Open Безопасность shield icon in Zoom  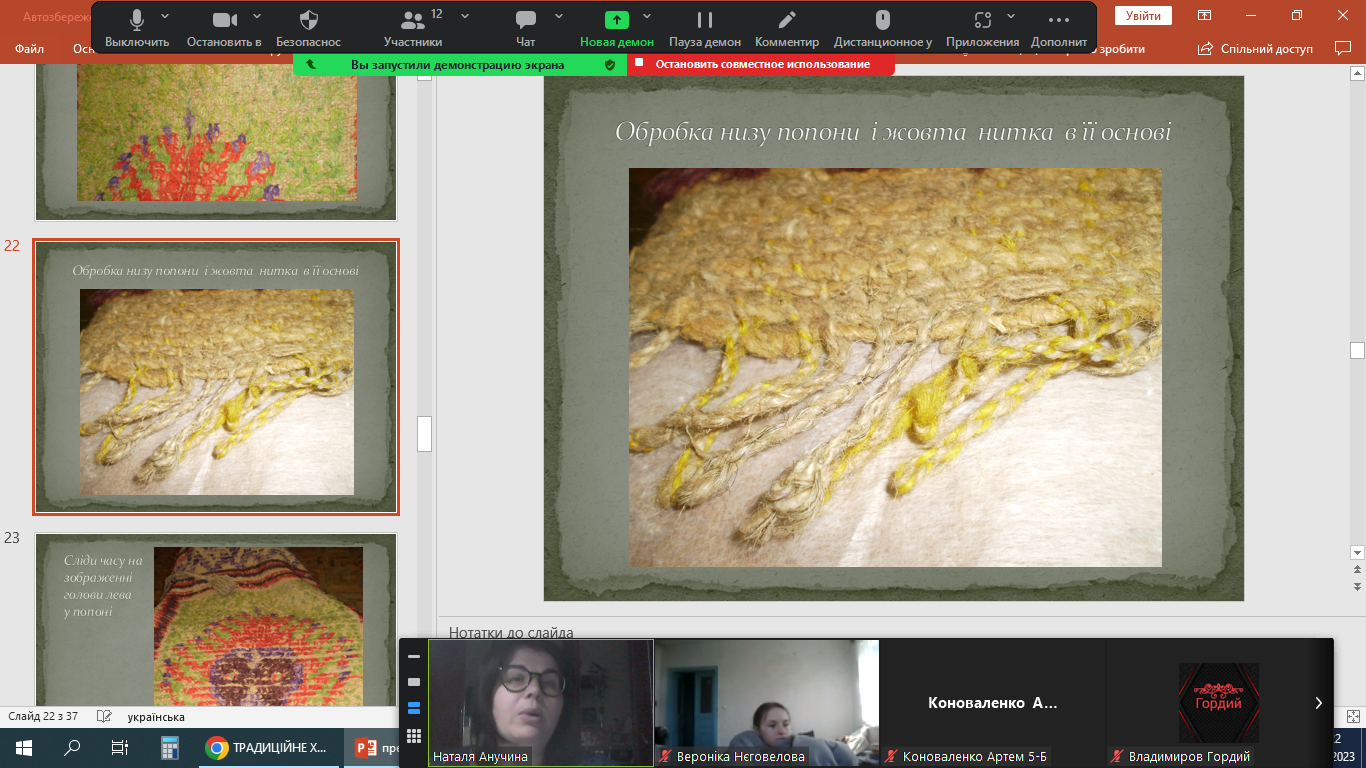coord(309,20)
